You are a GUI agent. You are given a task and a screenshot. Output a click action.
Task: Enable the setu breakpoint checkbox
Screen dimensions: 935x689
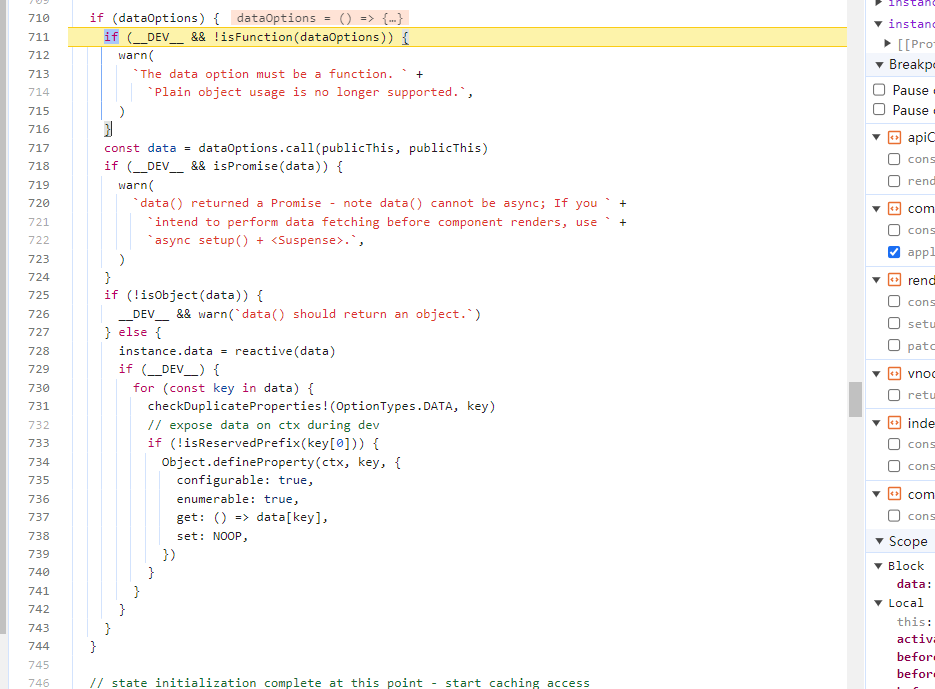[x=894, y=323]
